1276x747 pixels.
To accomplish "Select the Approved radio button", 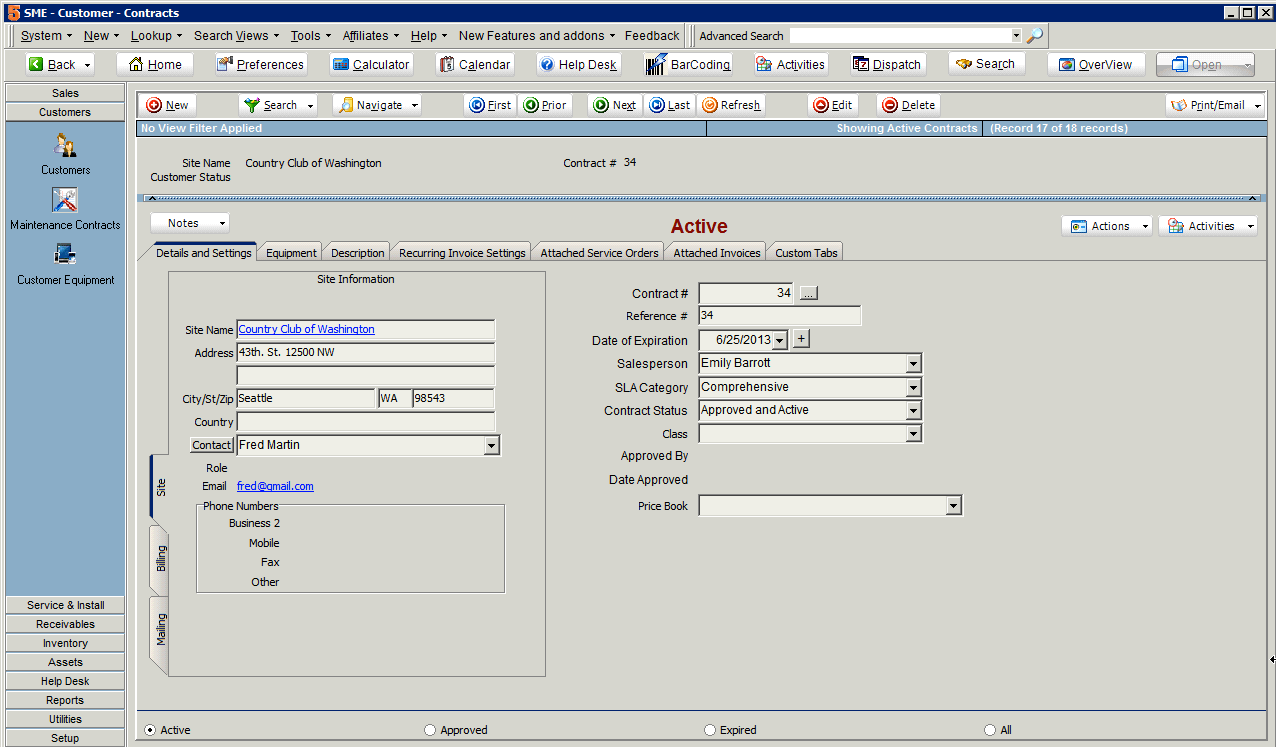I will (x=430, y=730).
